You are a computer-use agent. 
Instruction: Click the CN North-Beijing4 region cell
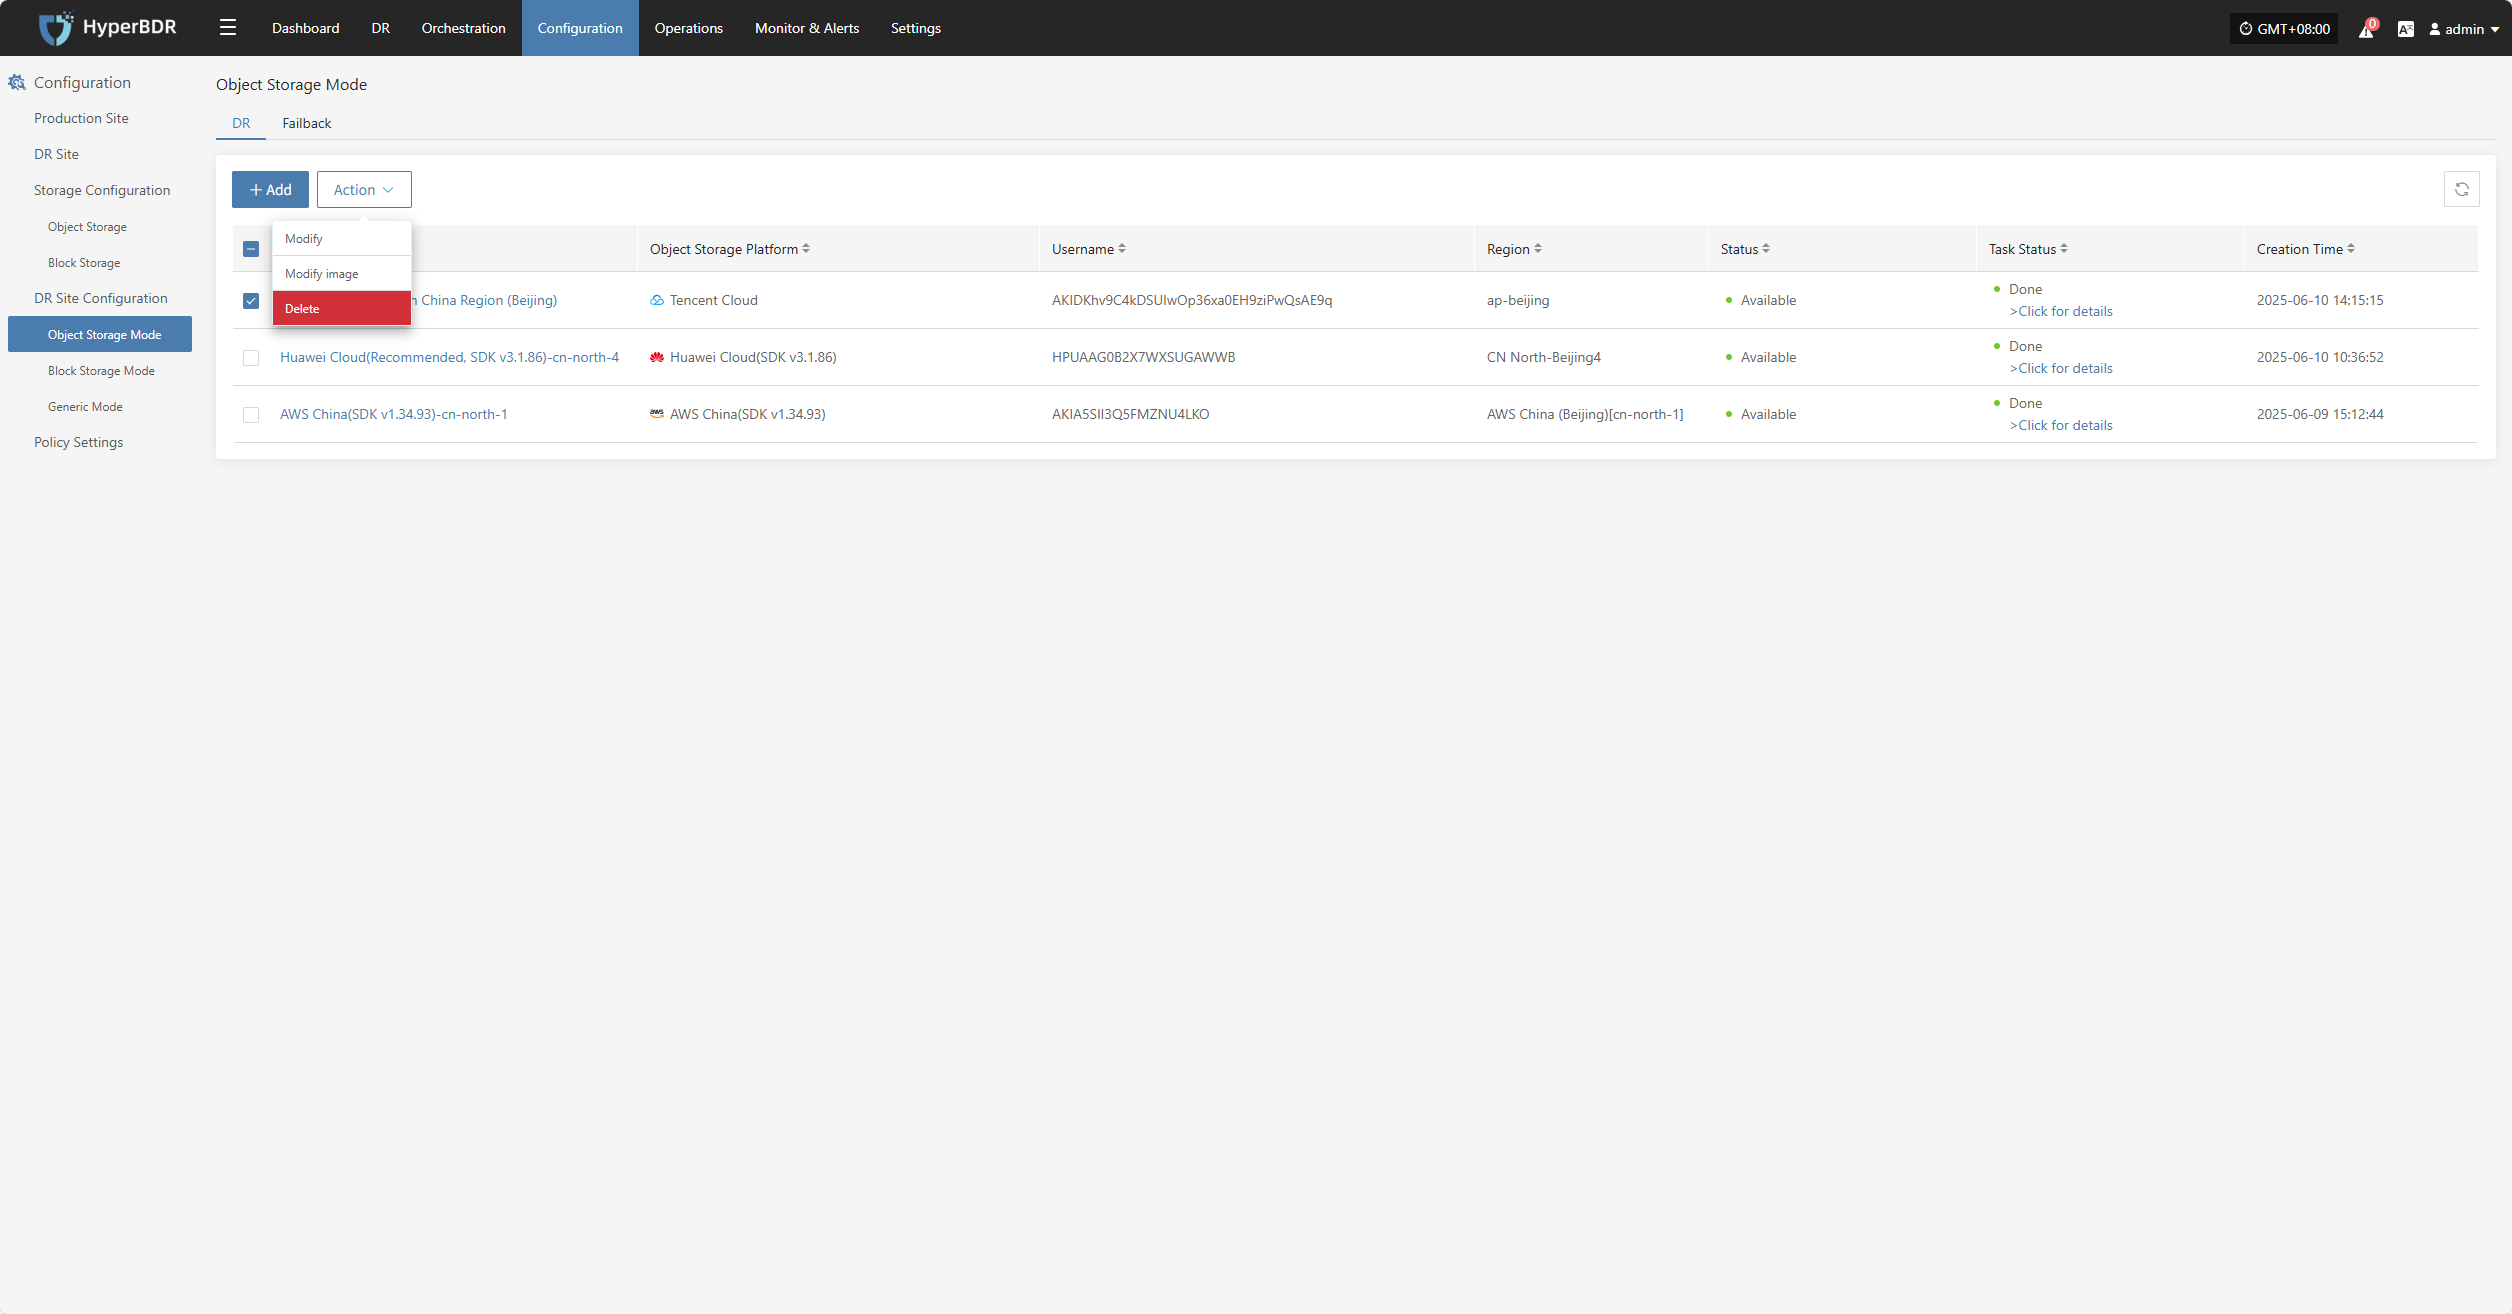[1543, 357]
